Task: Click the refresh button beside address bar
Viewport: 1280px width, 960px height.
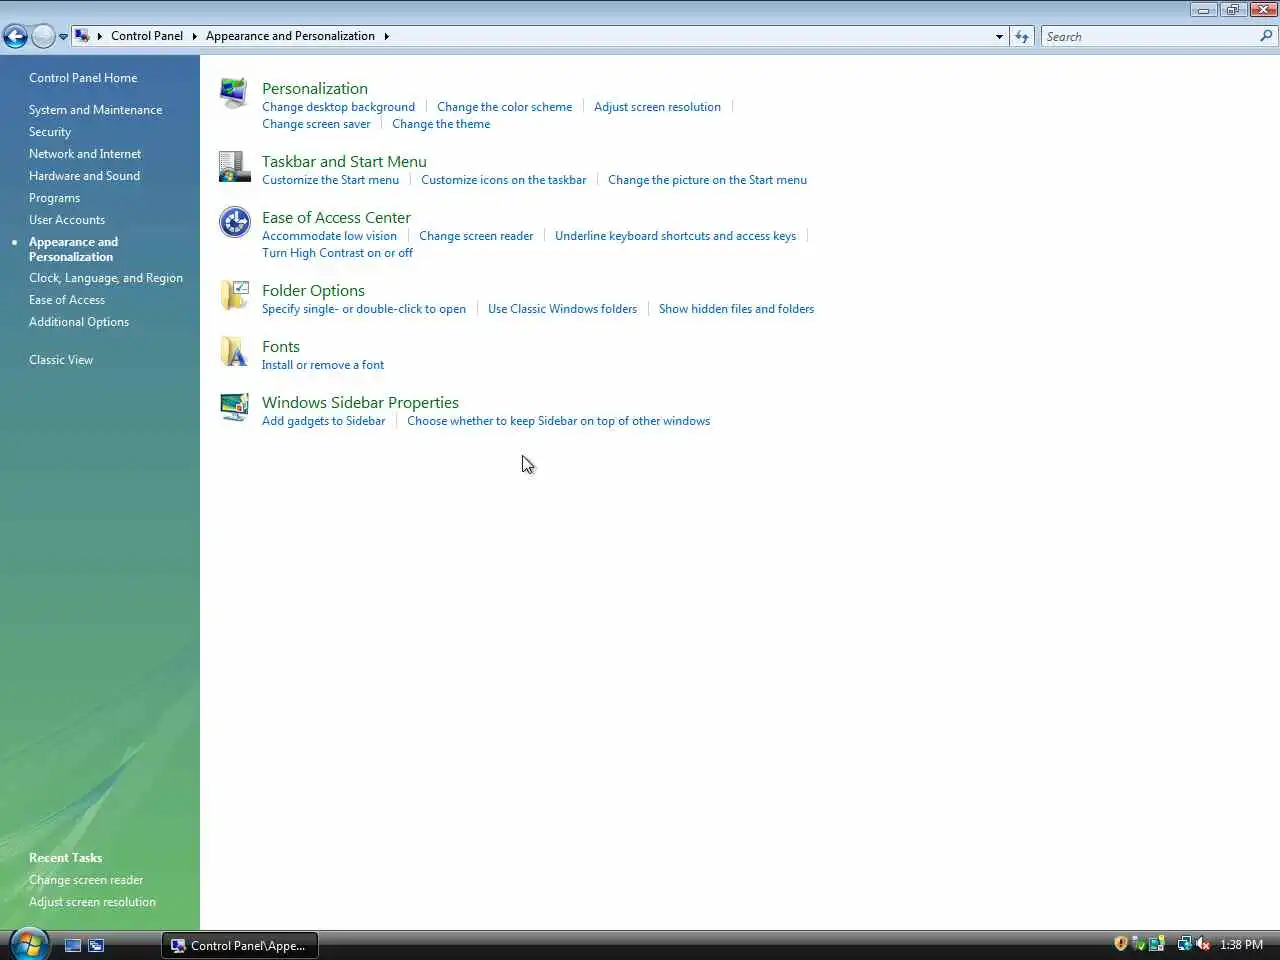Action: pyautogui.click(x=1022, y=36)
